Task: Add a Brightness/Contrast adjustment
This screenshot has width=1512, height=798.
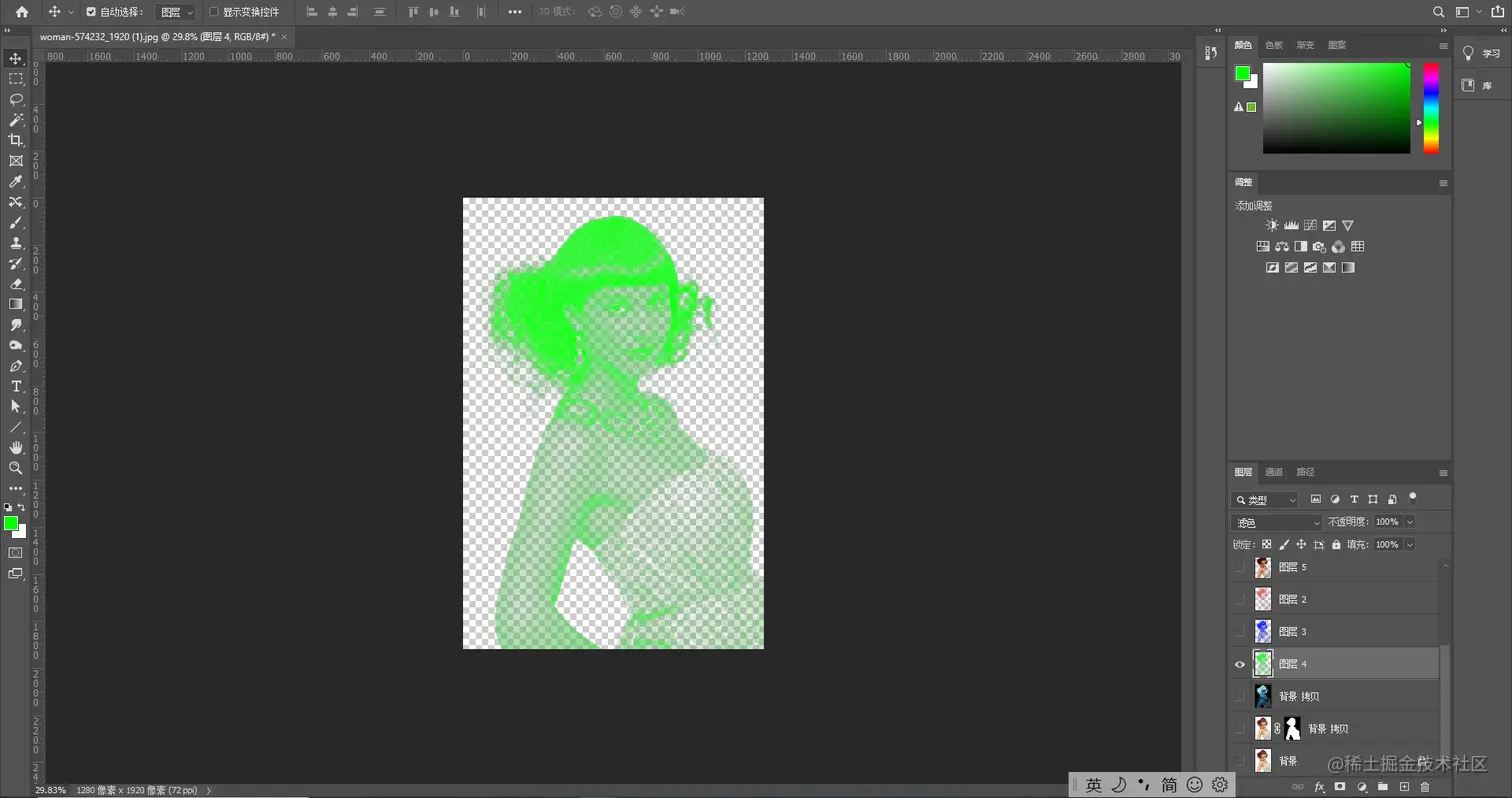Action: click(1271, 226)
